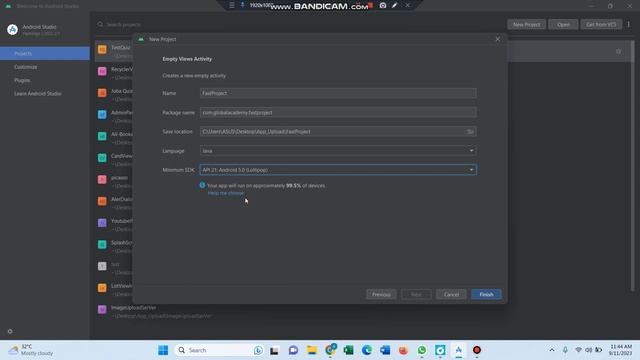
Task: Select the Youtube project row
Action: (x=116, y=224)
